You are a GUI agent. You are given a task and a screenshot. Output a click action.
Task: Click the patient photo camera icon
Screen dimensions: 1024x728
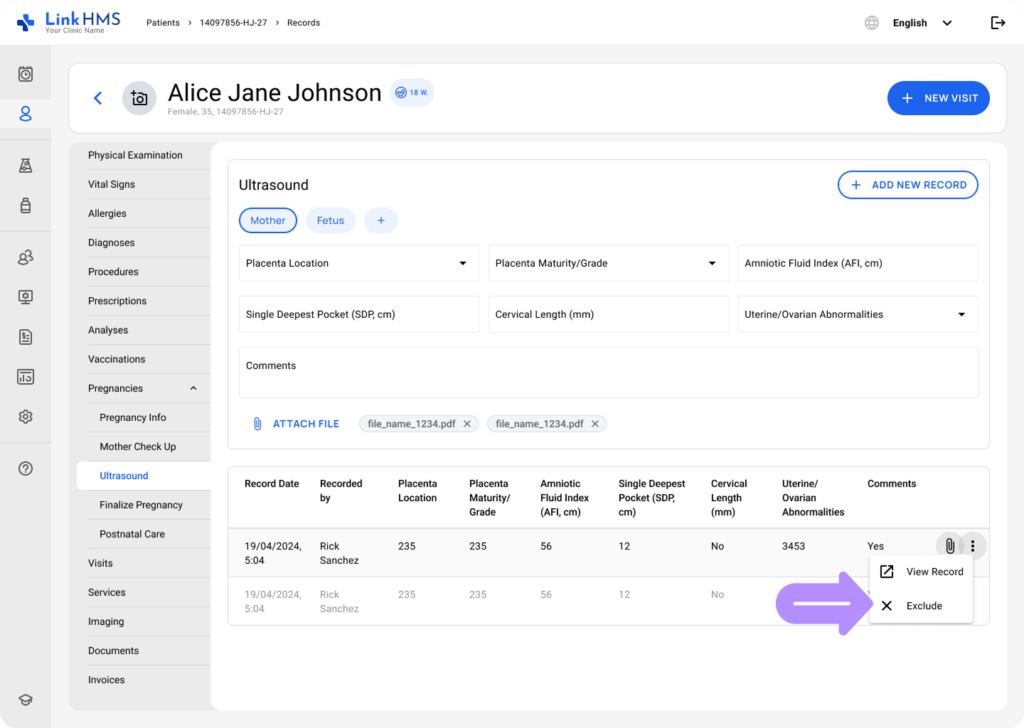point(139,98)
